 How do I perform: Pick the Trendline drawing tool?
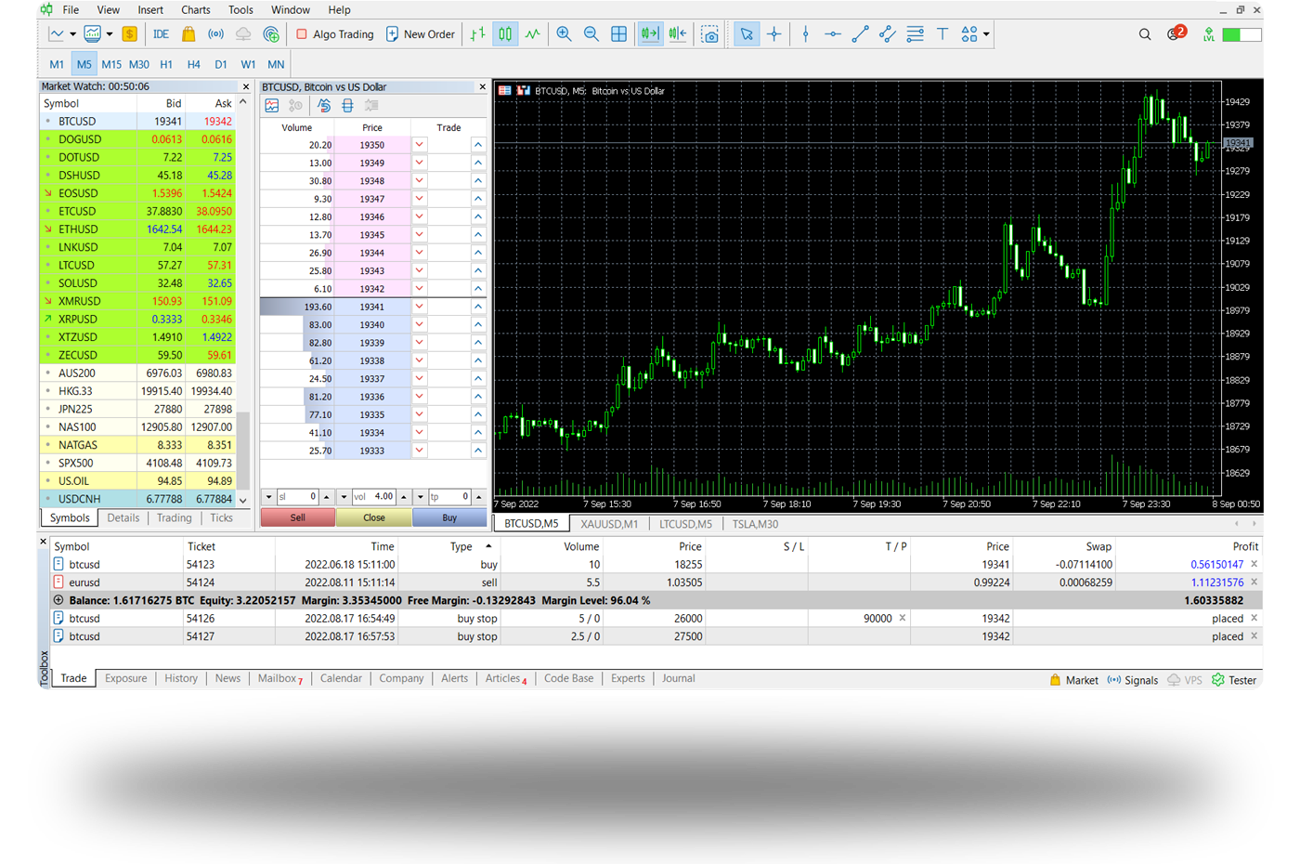(860, 34)
